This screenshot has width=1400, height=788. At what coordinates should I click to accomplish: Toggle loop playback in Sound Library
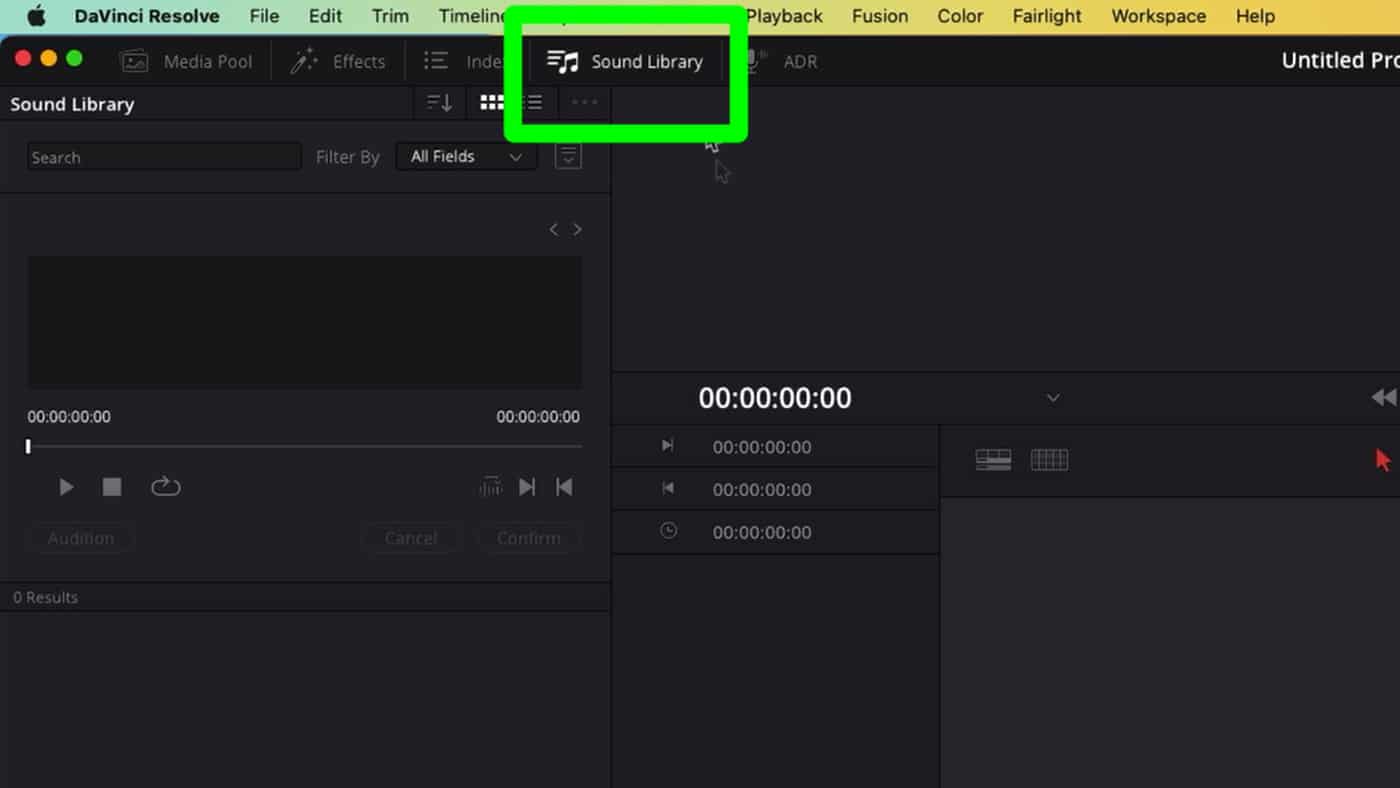165,487
